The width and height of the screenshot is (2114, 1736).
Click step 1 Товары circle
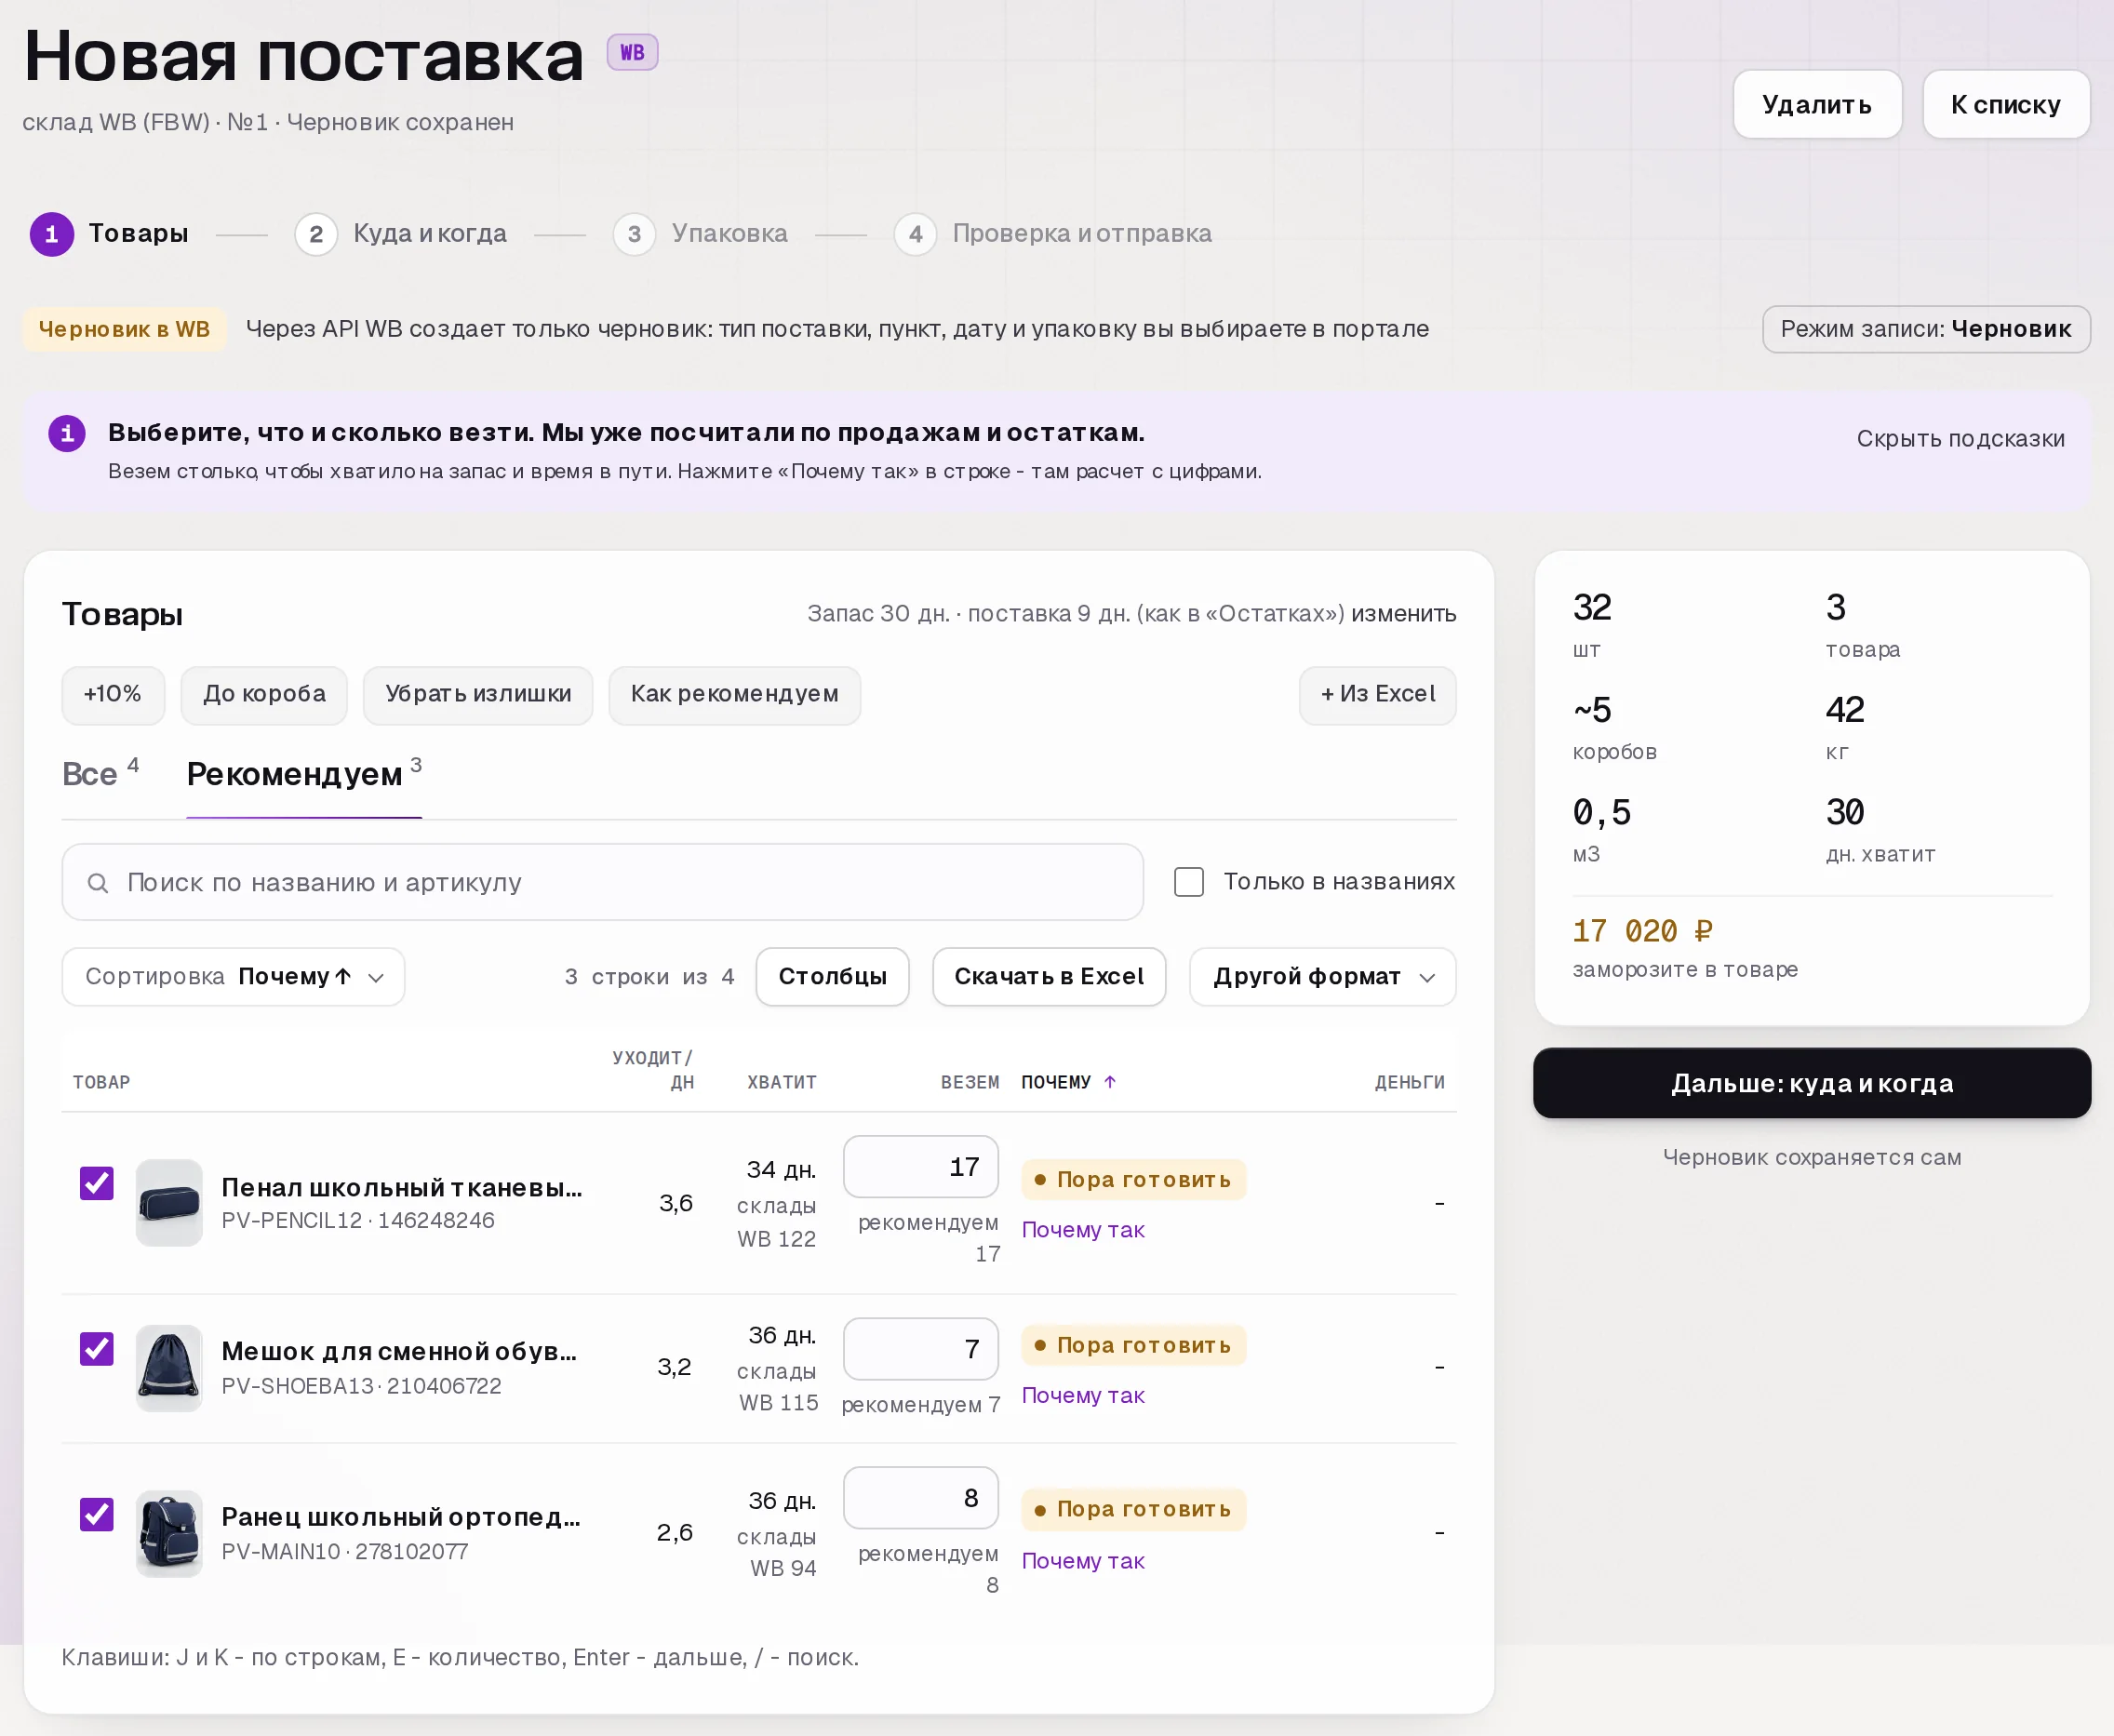pyautogui.click(x=52, y=234)
